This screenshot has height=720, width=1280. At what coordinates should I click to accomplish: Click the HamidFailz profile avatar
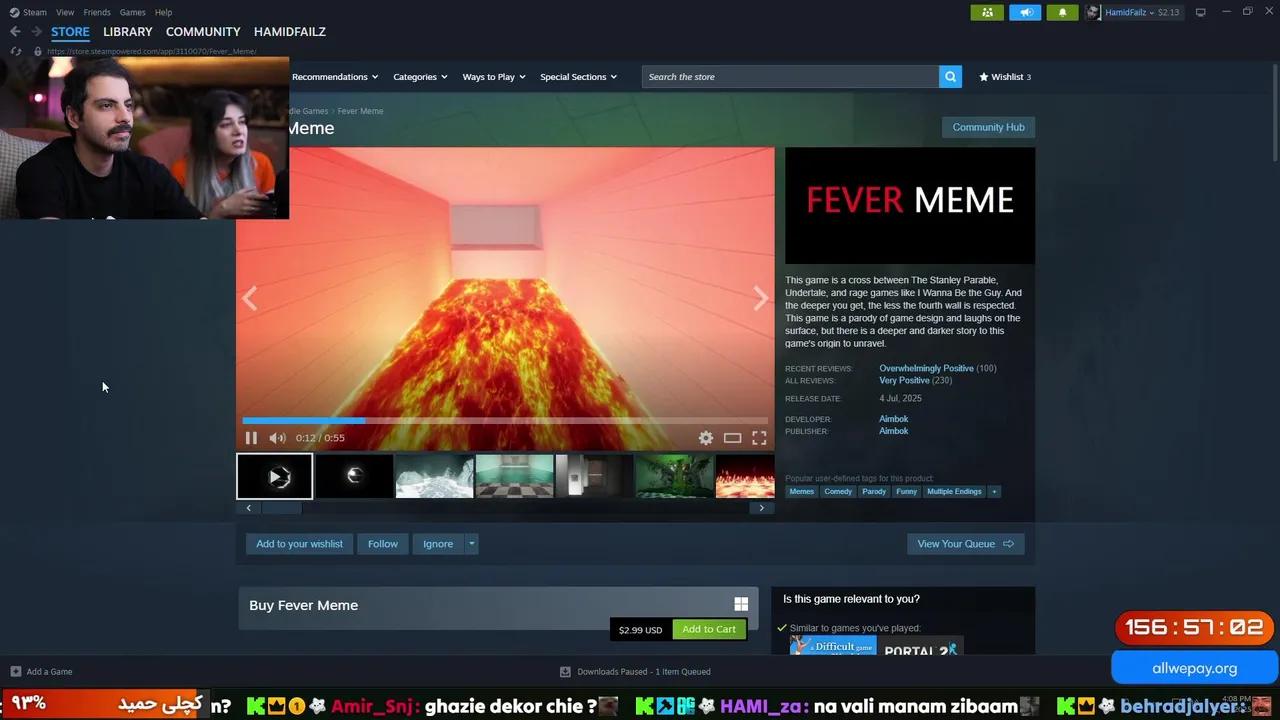click(1093, 12)
